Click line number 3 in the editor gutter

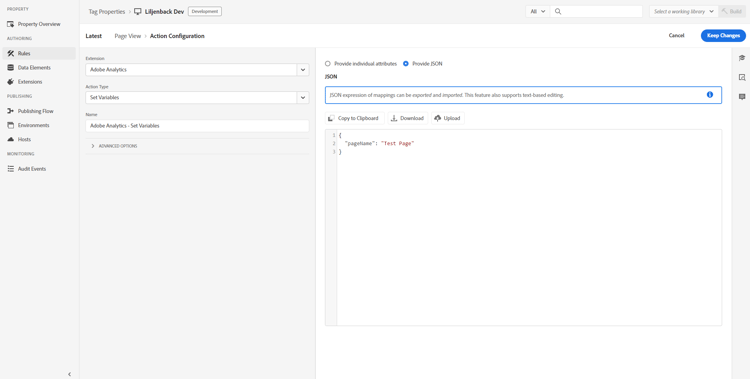click(333, 152)
